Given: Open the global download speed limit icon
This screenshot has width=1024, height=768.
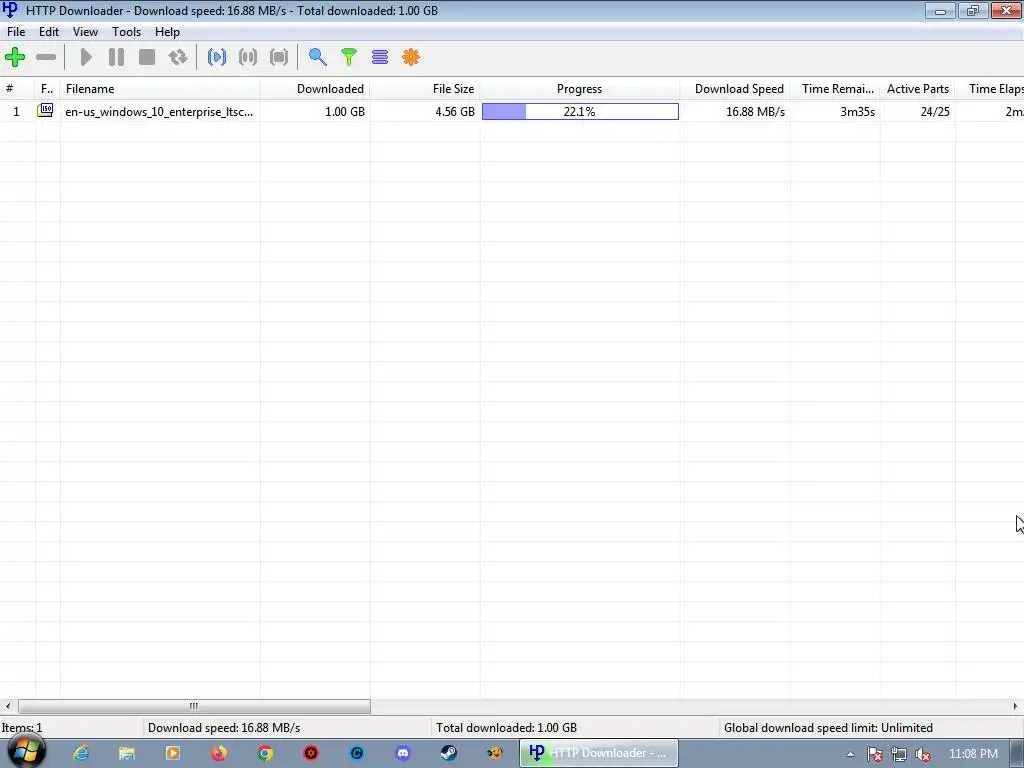Looking at the screenshot, I should point(379,57).
